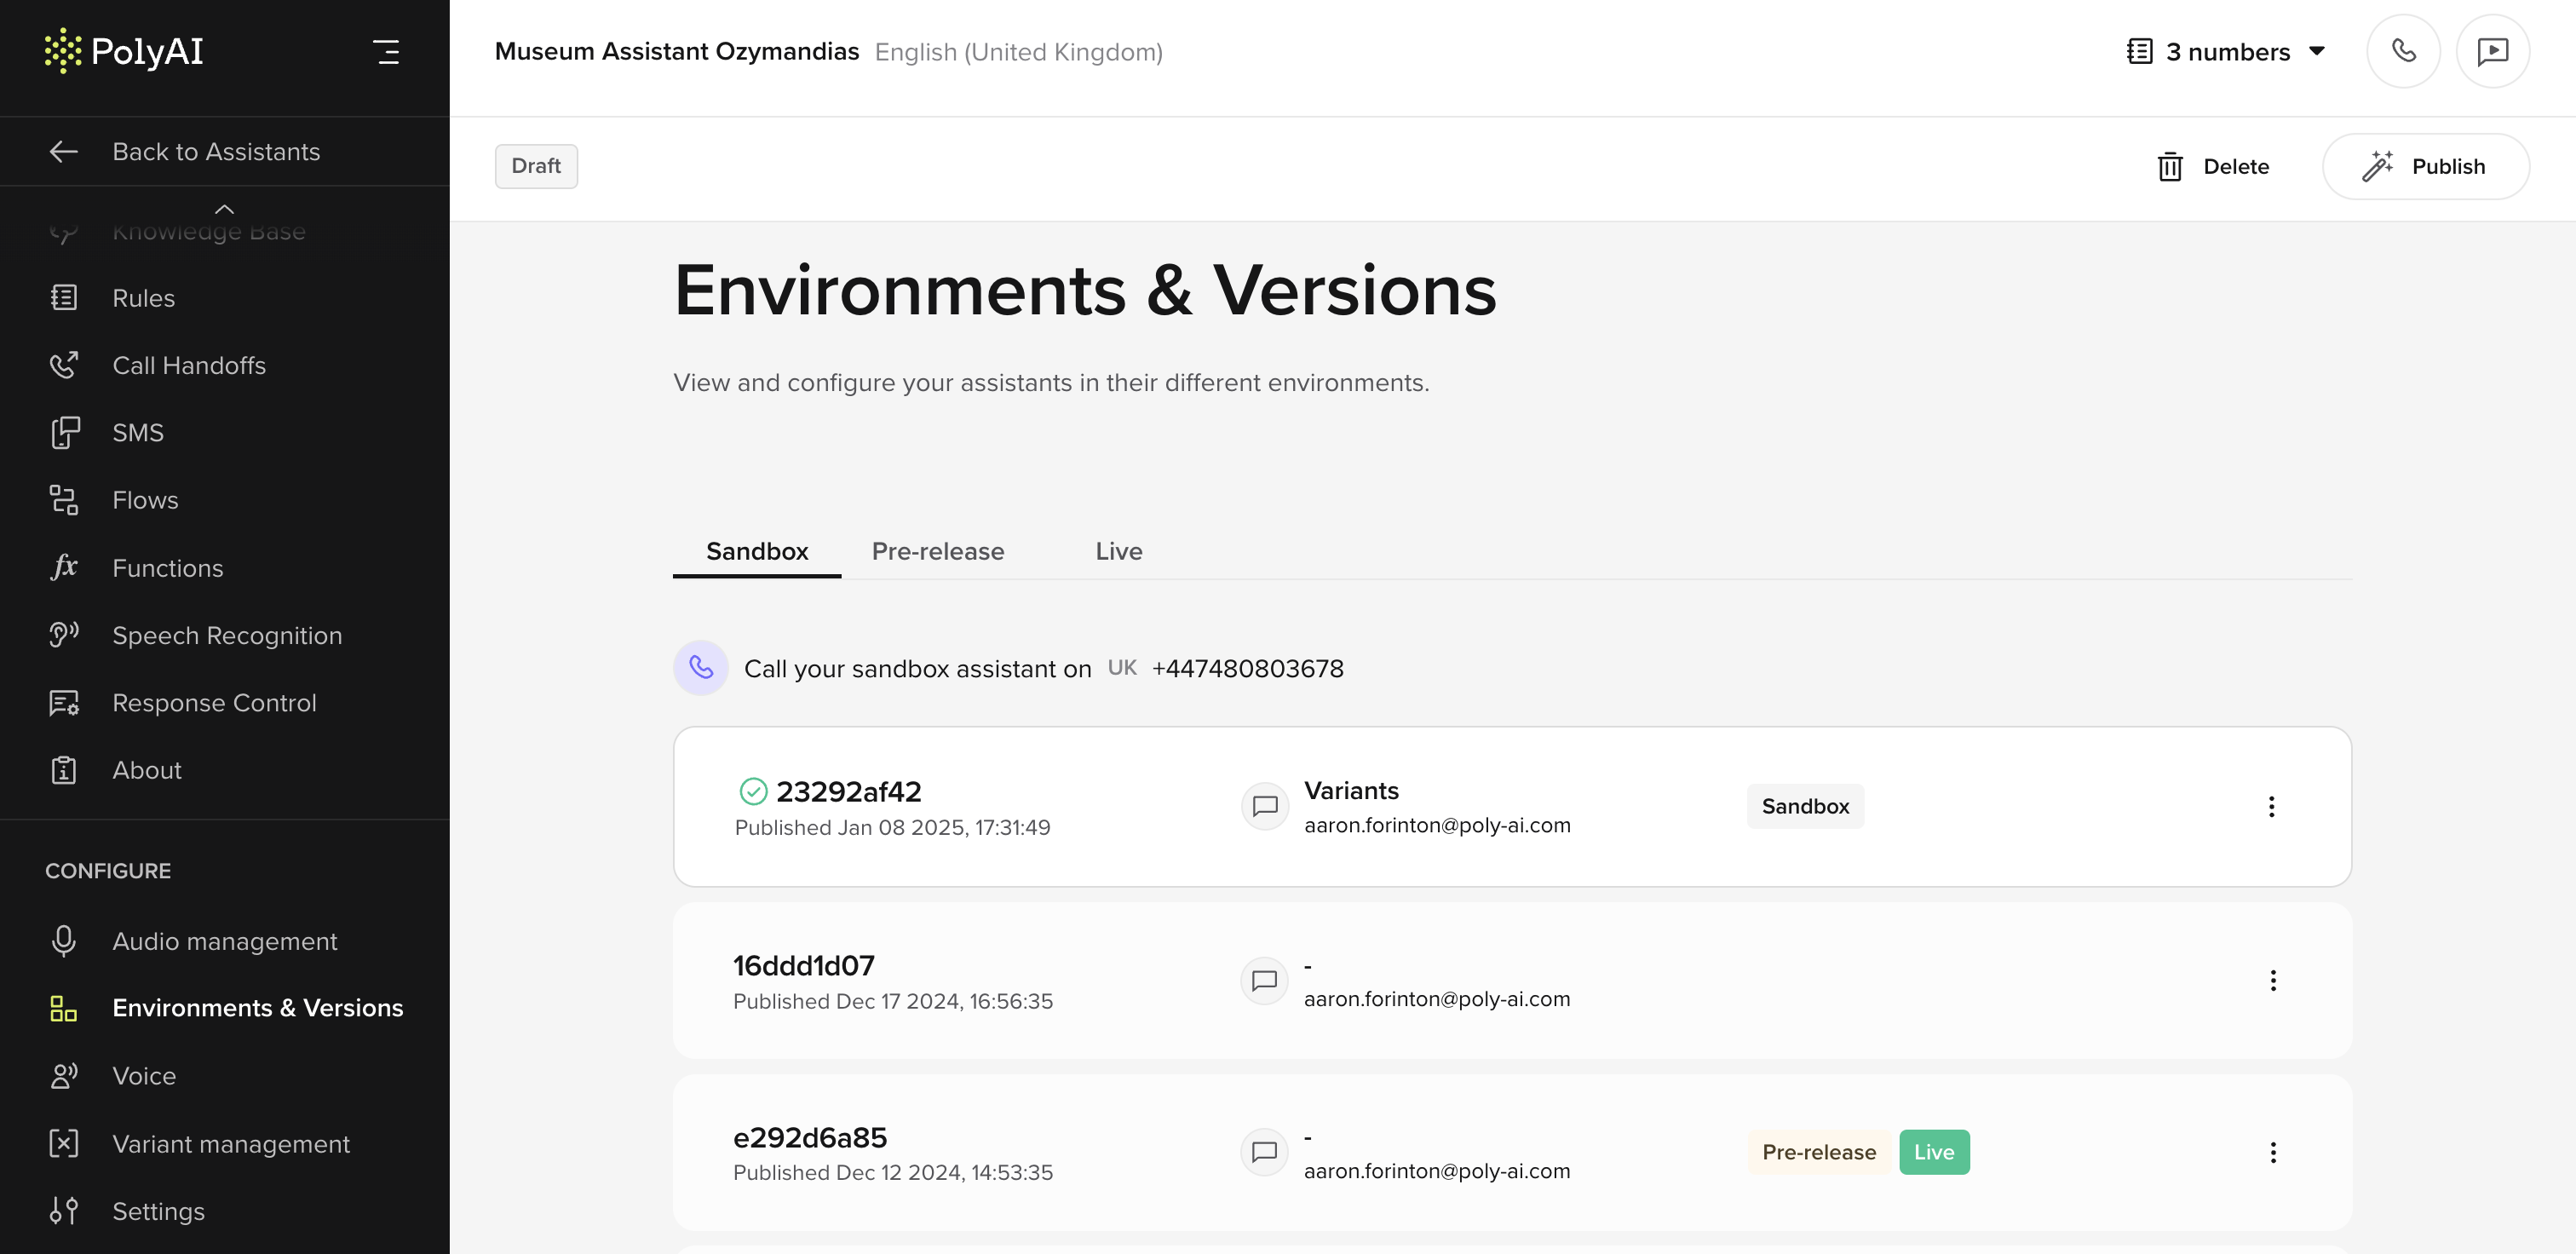Collapse the sidebar with the hamburger icon
The width and height of the screenshot is (2576, 1254).
tap(386, 51)
